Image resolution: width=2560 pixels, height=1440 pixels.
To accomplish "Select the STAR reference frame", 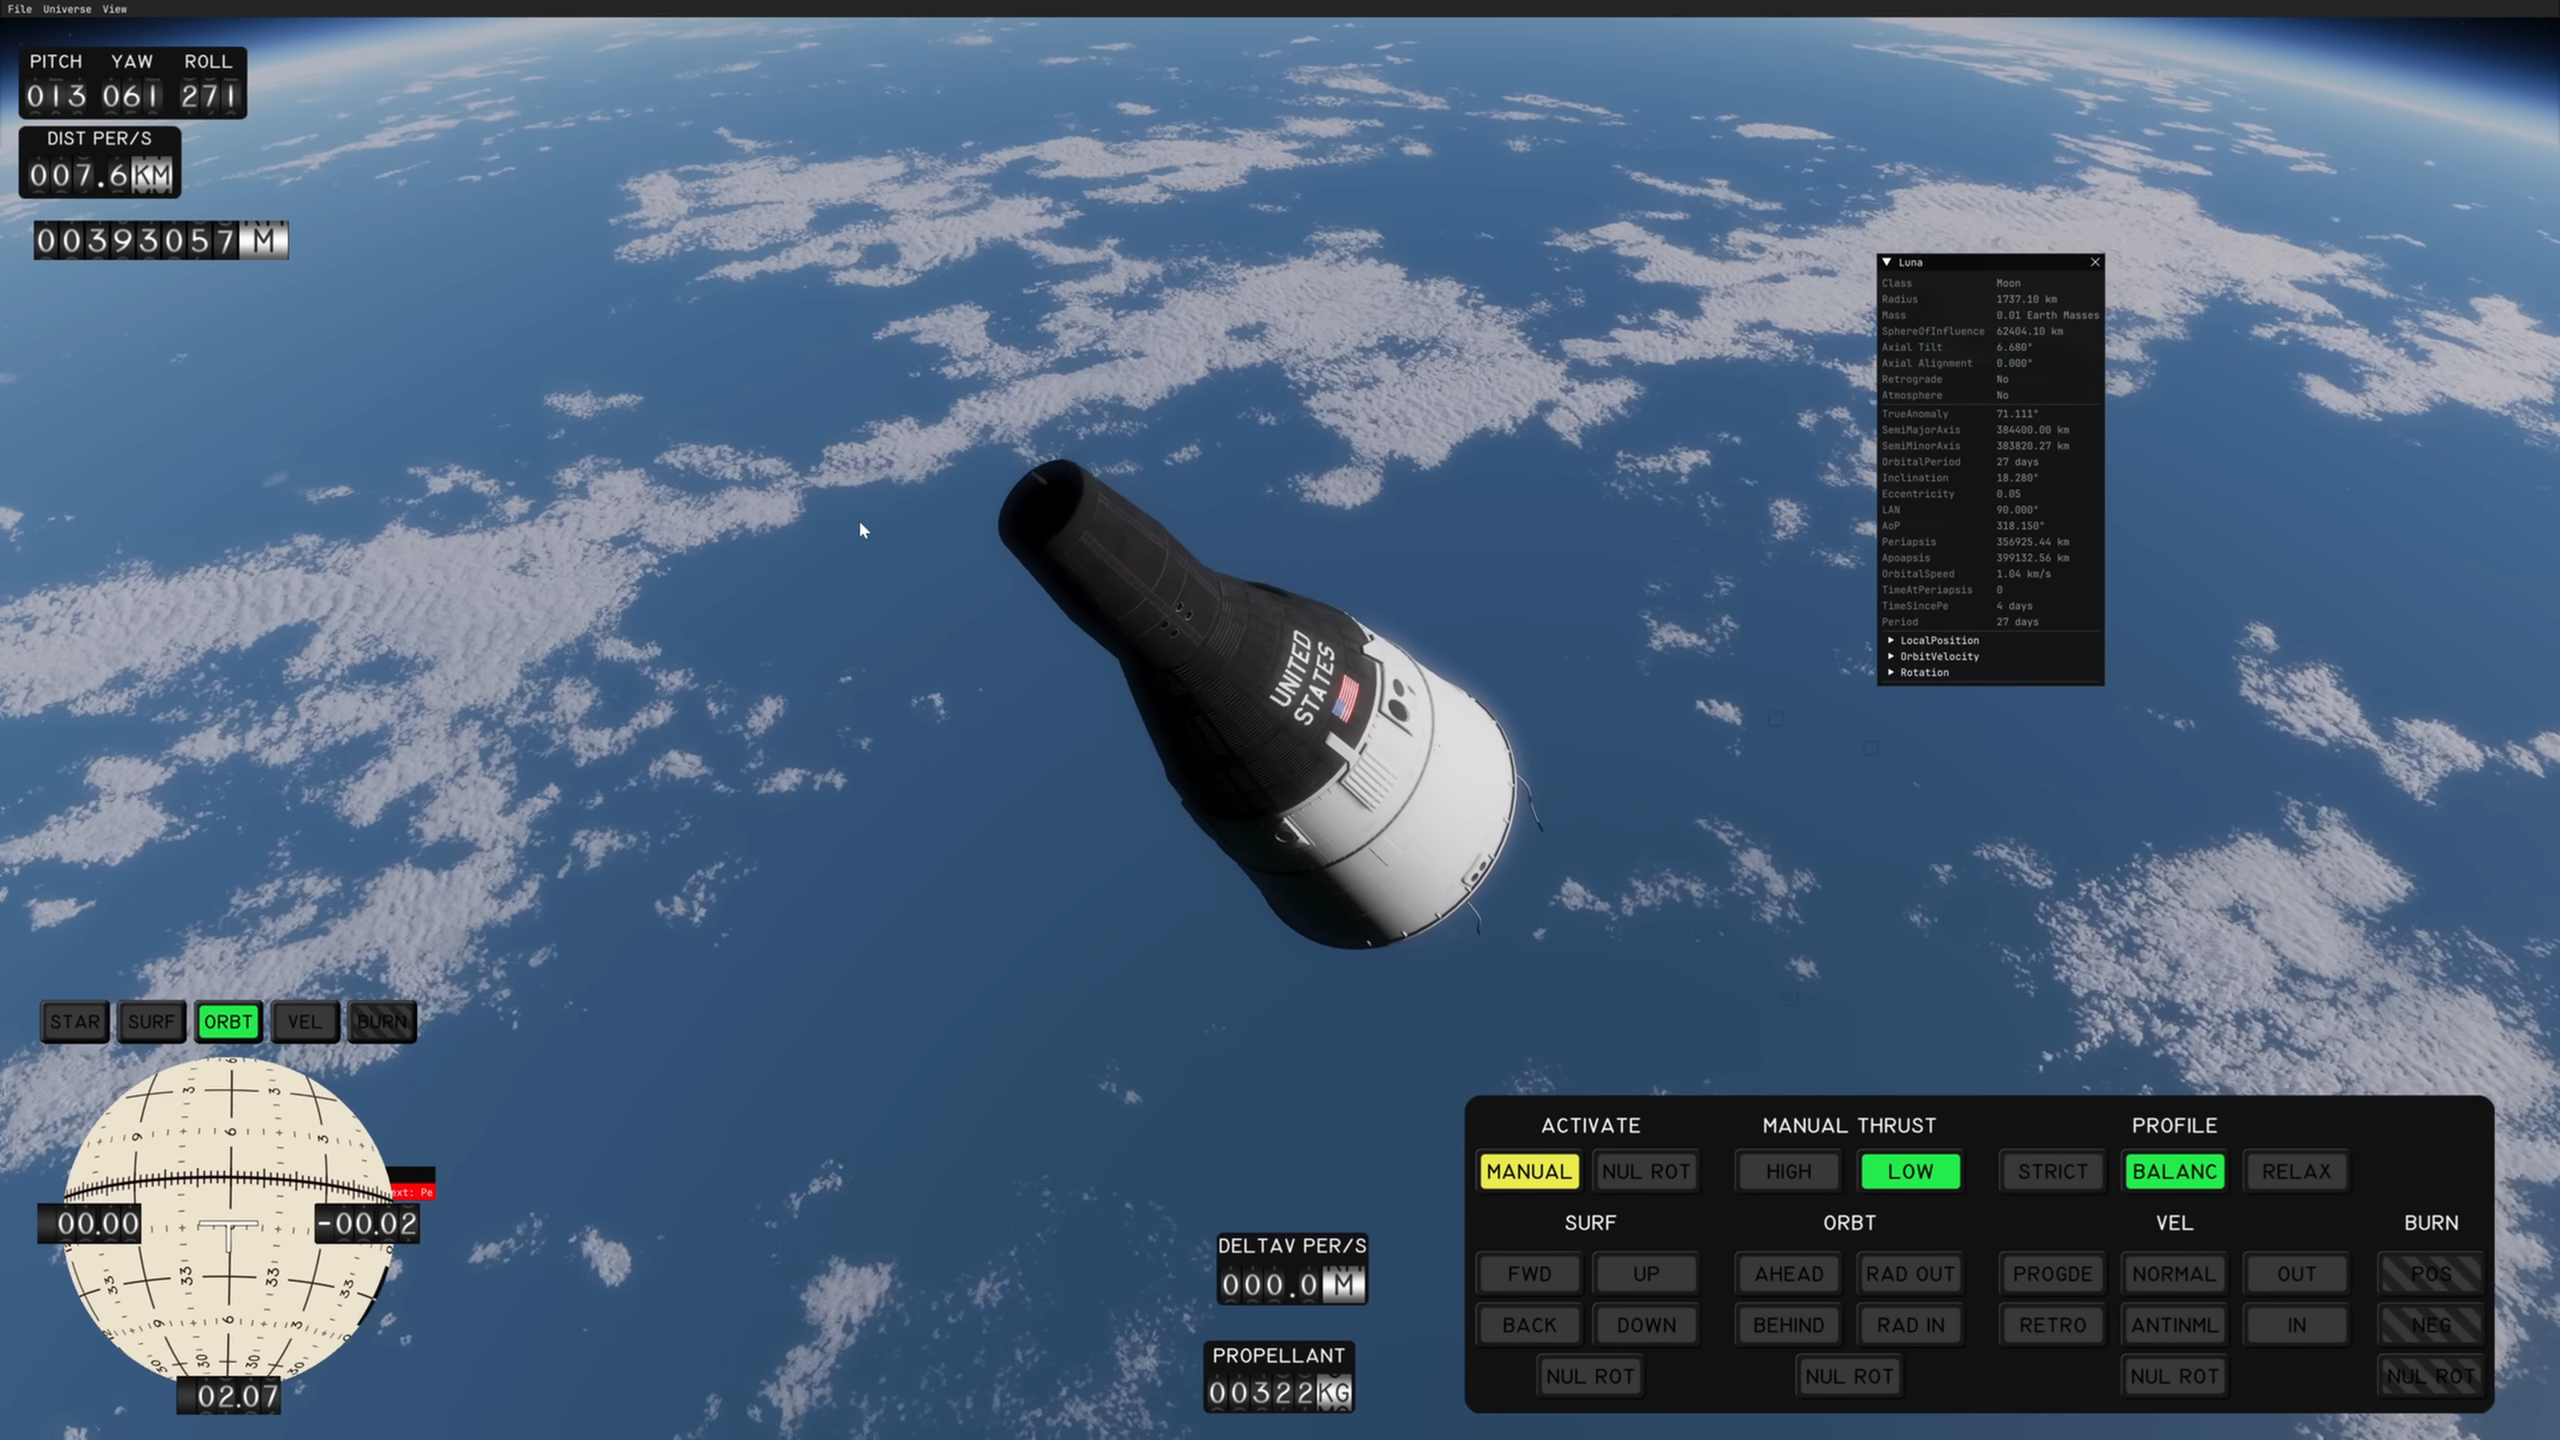I will pyautogui.click(x=75, y=1022).
